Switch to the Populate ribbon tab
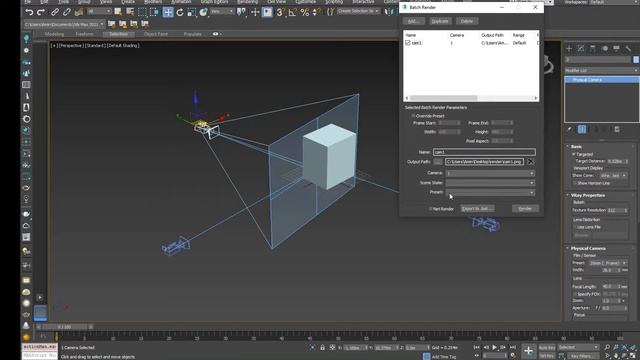 pyautogui.click(x=192, y=34)
